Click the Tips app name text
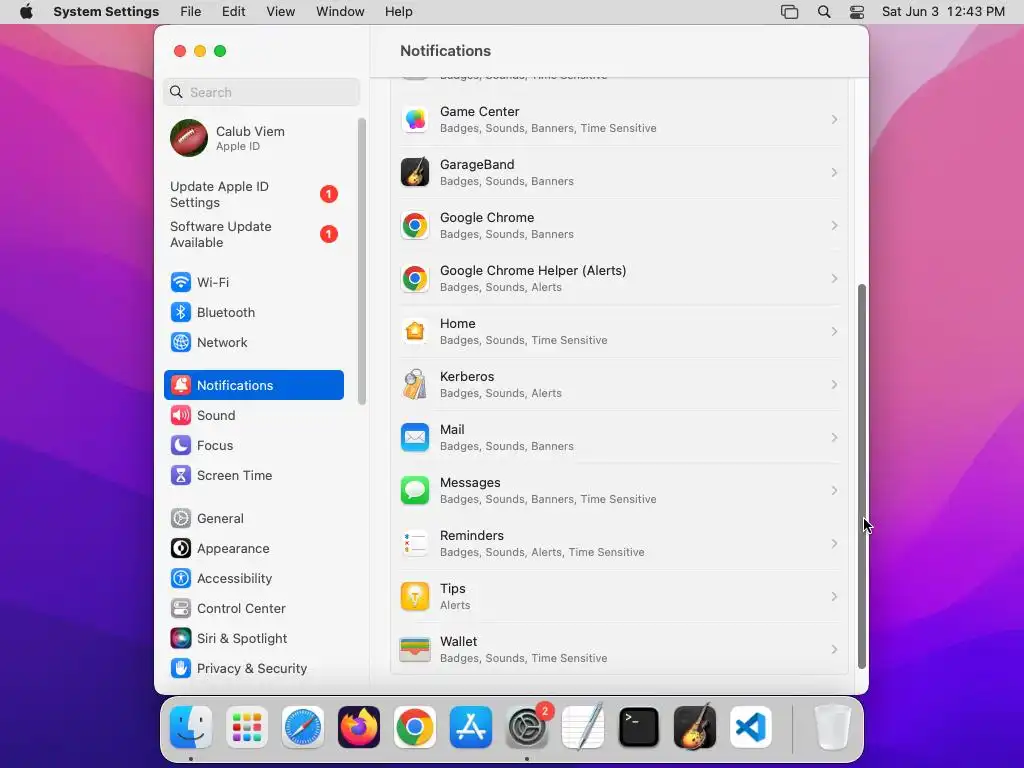Viewport: 1024px width, 768px height. [453, 588]
